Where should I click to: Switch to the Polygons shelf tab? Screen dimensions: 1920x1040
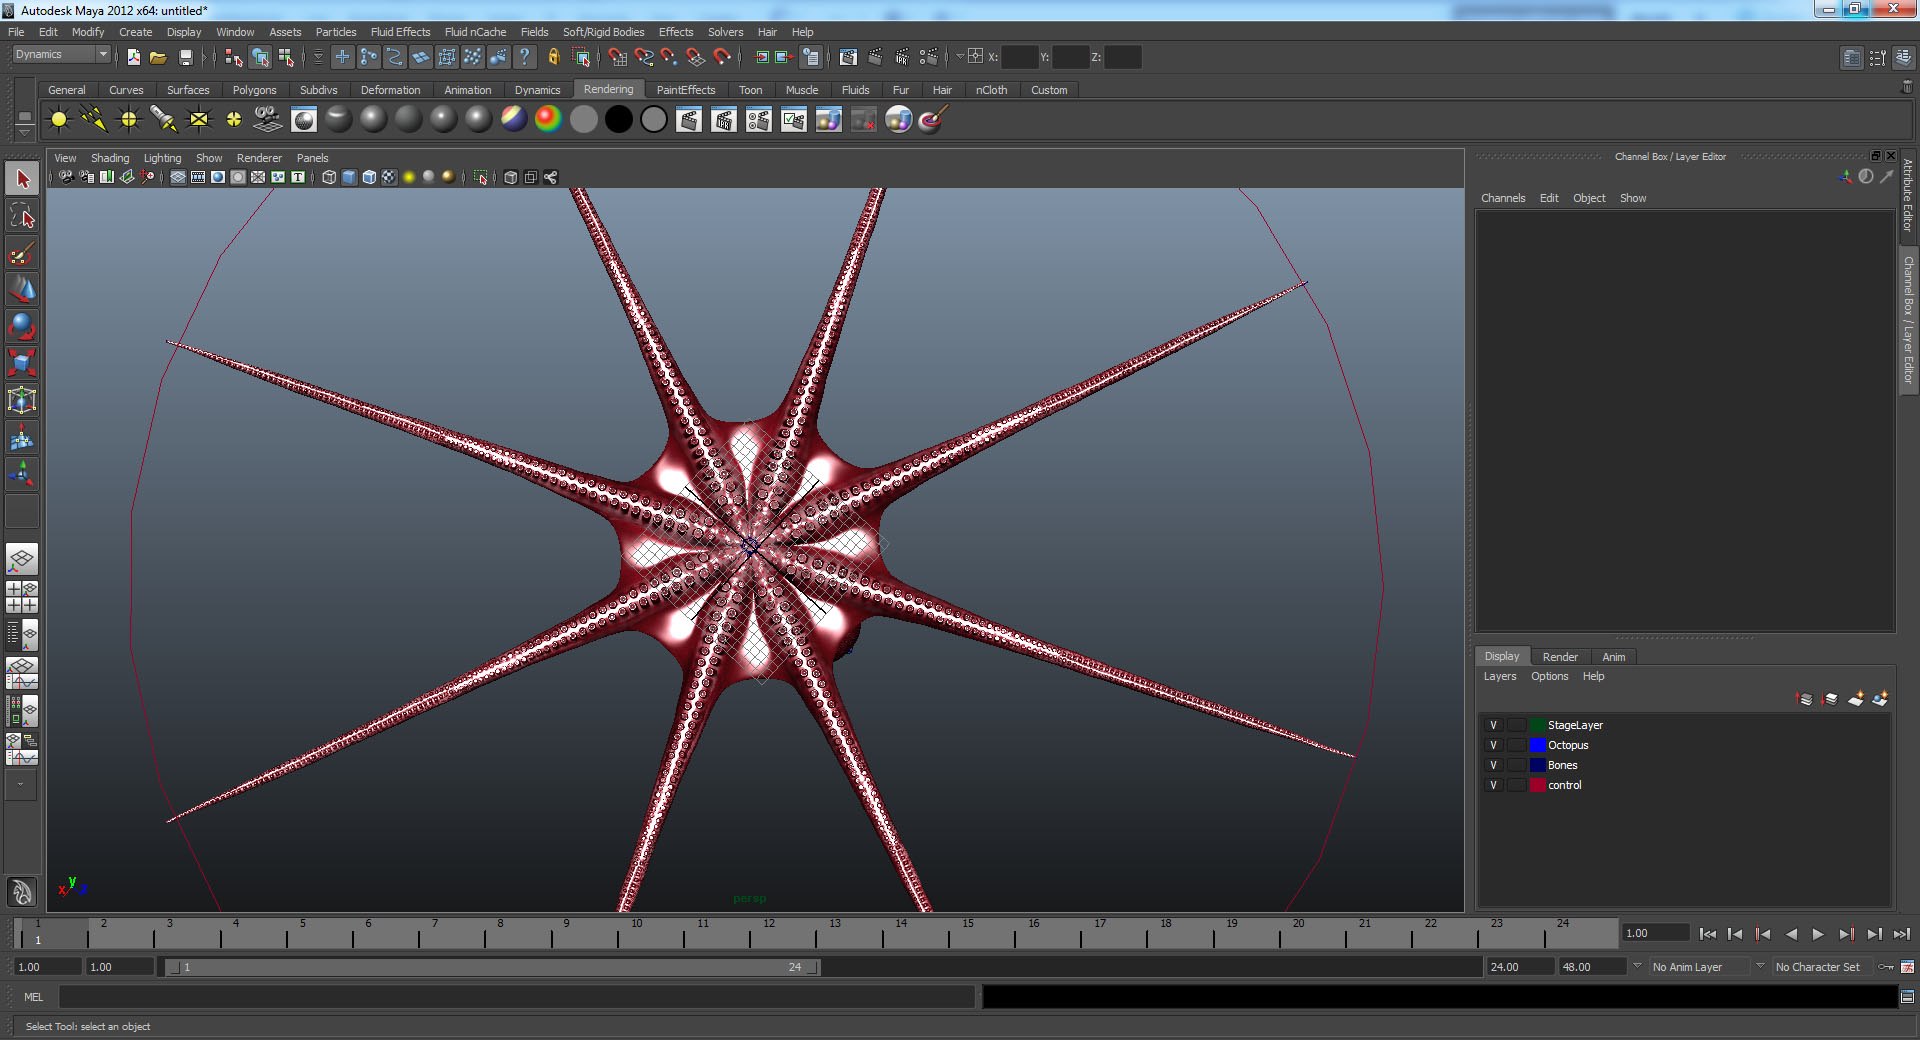click(254, 90)
